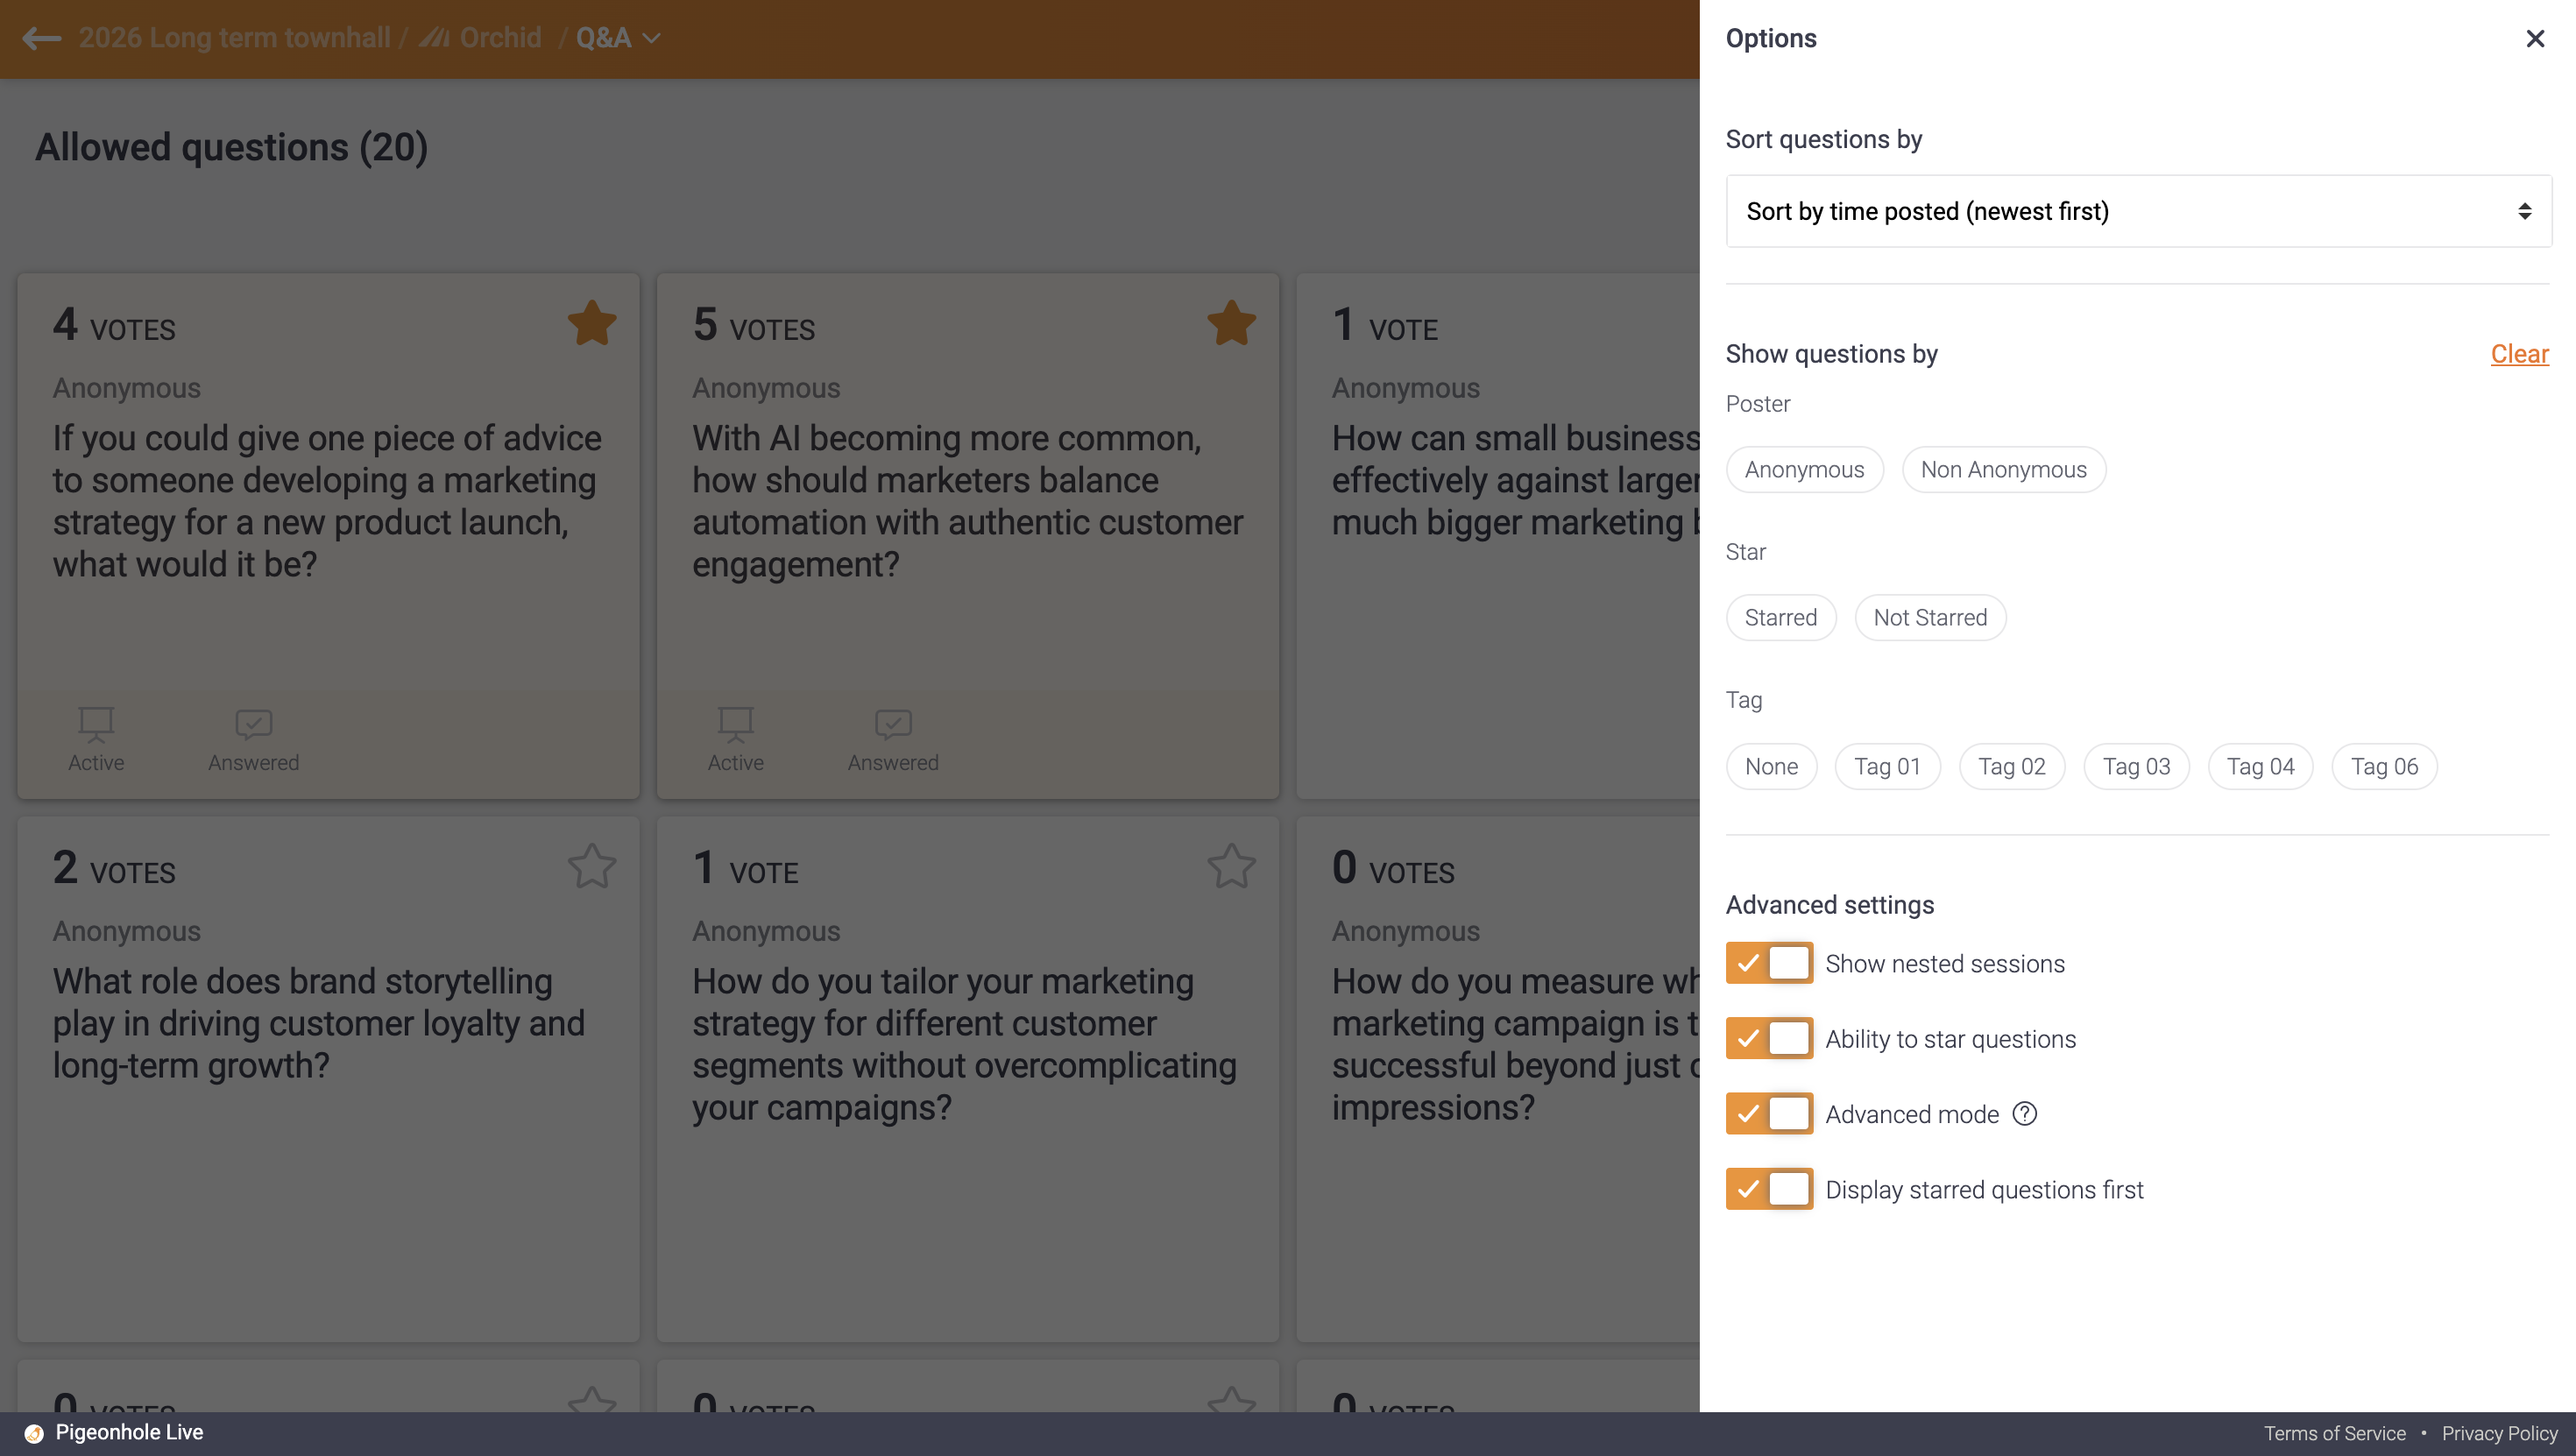Image resolution: width=2576 pixels, height=1456 pixels.
Task: Toggle the Advanced mode switch
Action: pyautogui.click(x=1769, y=1114)
